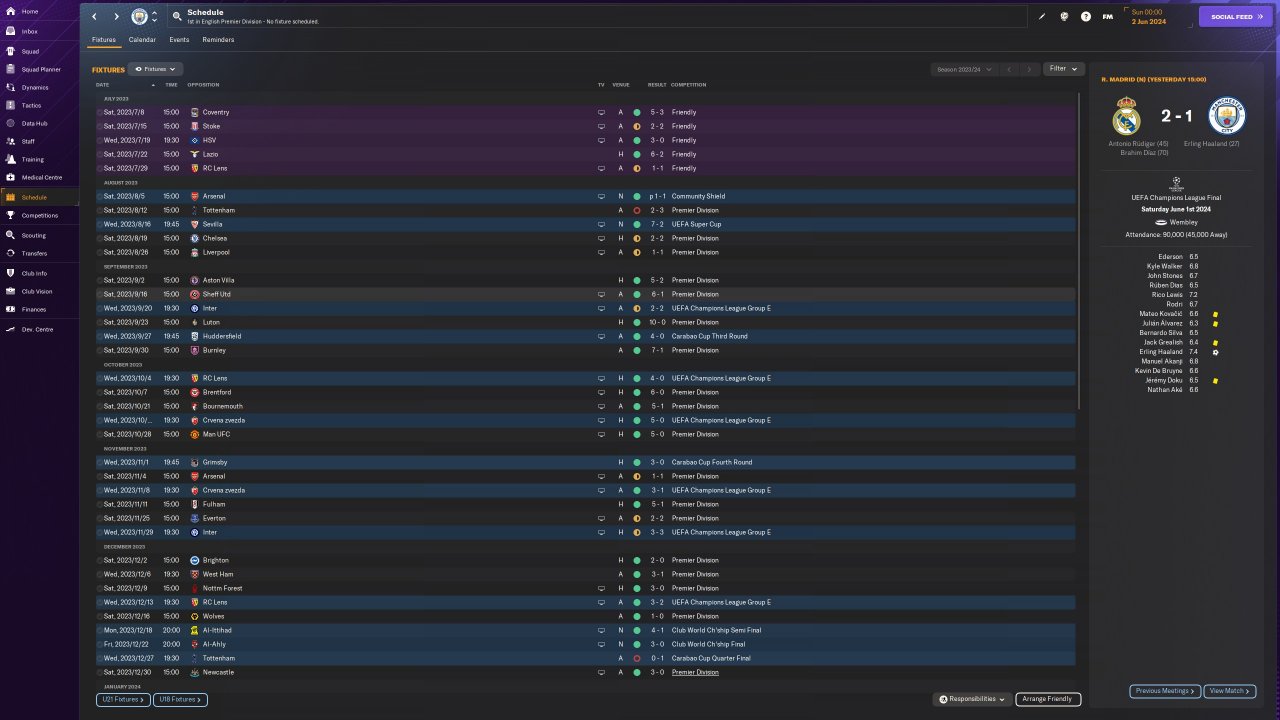Image resolution: width=1280 pixels, height=720 pixels.
Task: Open the help question mark icon
Action: [x=1086, y=17]
